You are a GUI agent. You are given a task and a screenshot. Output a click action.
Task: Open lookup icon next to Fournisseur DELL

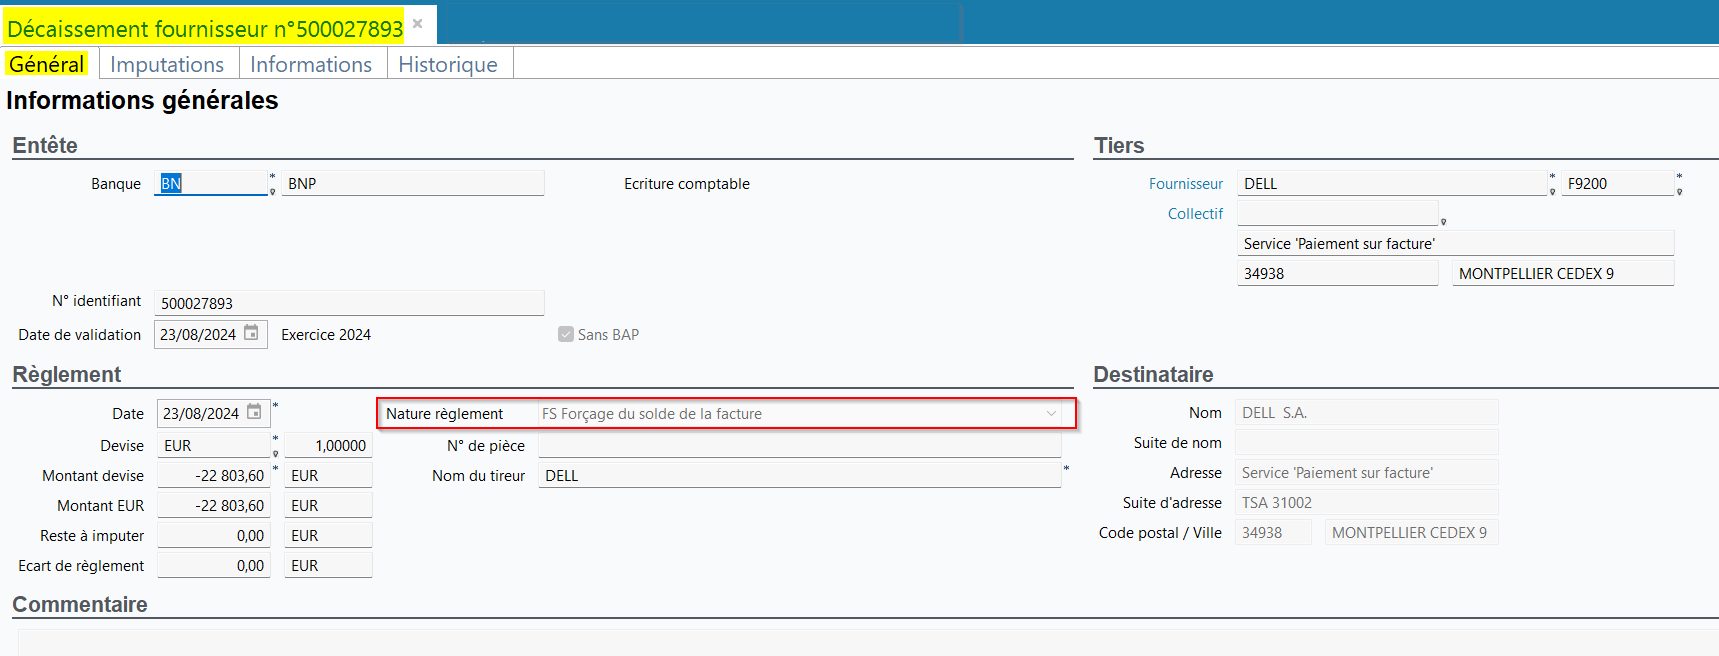(1552, 191)
